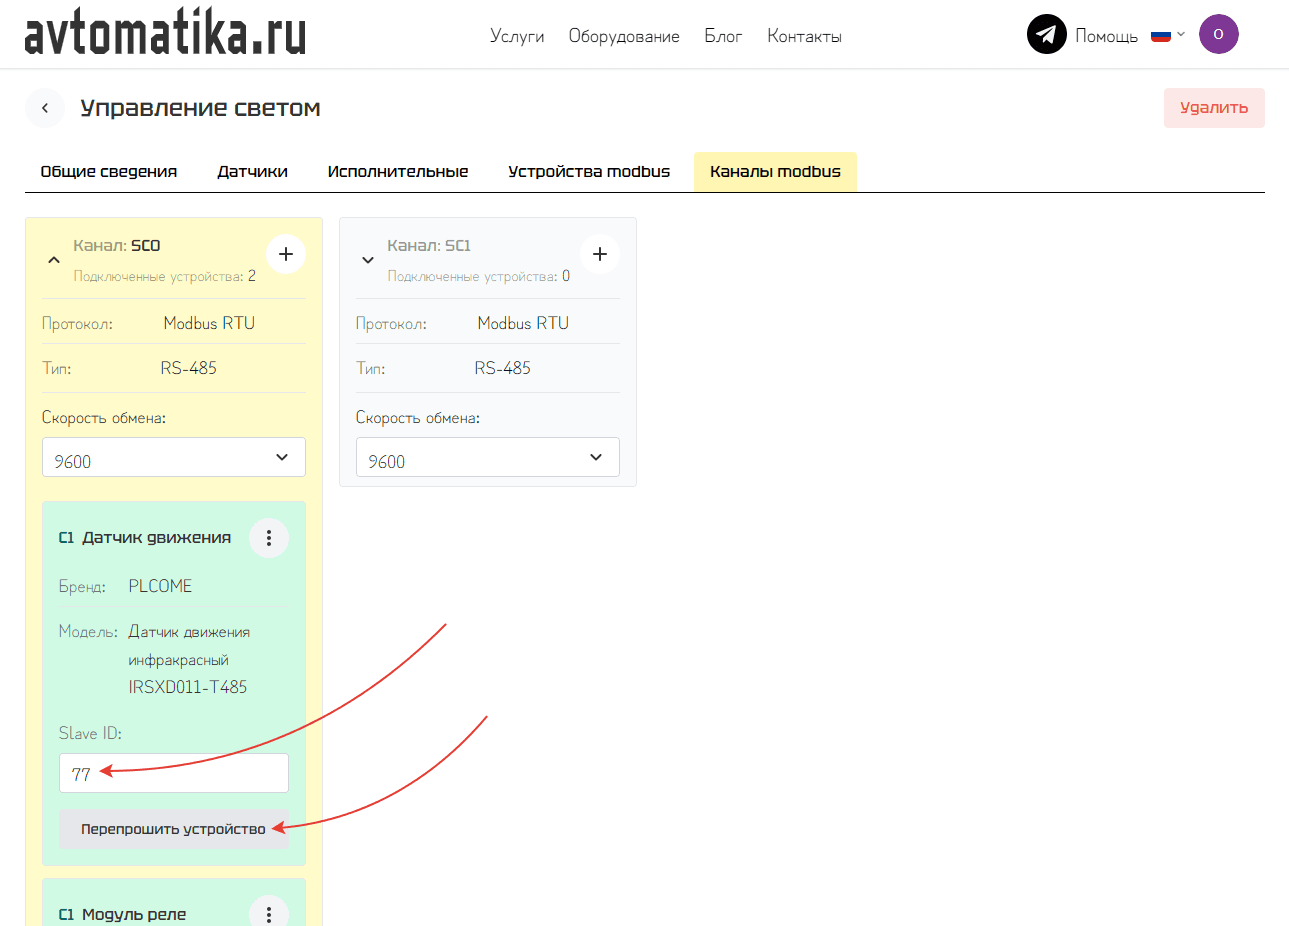Open the motion sensor three-dot menu
Image resolution: width=1289 pixels, height=926 pixels.
(x=269, y=538)
